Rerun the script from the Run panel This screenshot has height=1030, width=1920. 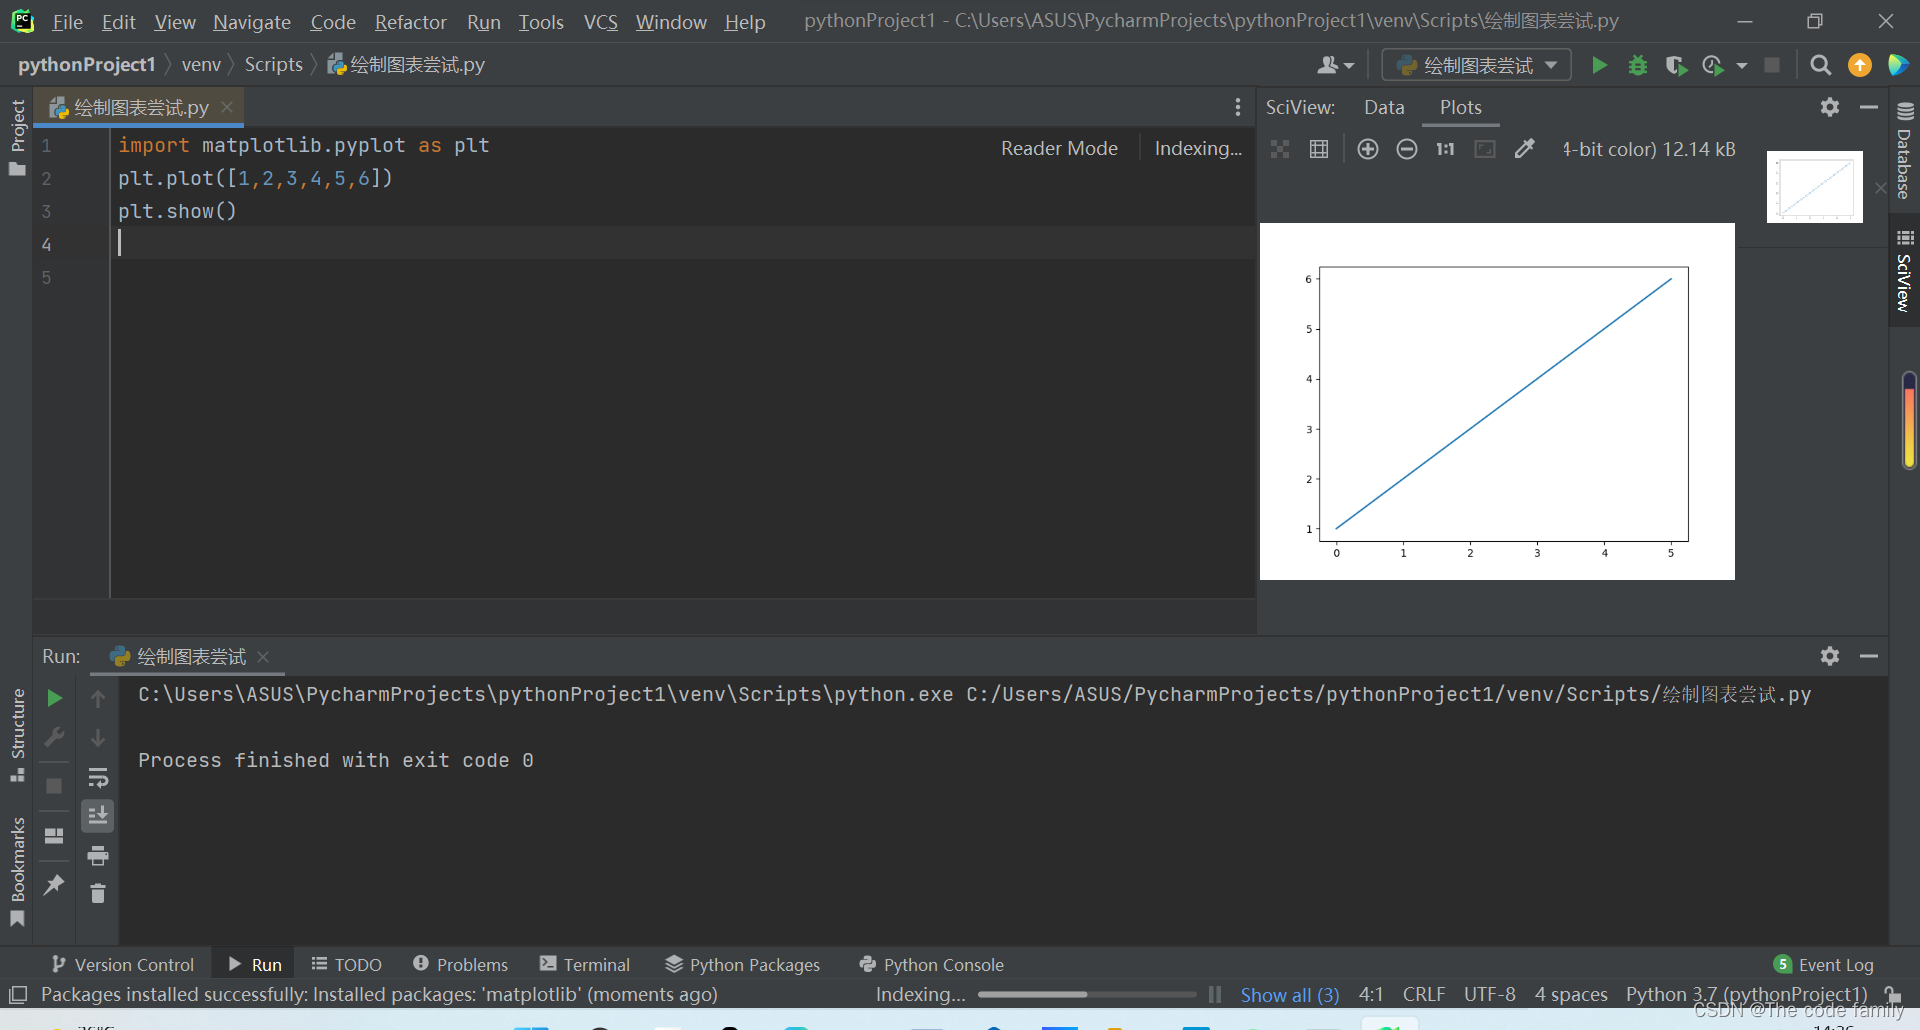54,698
